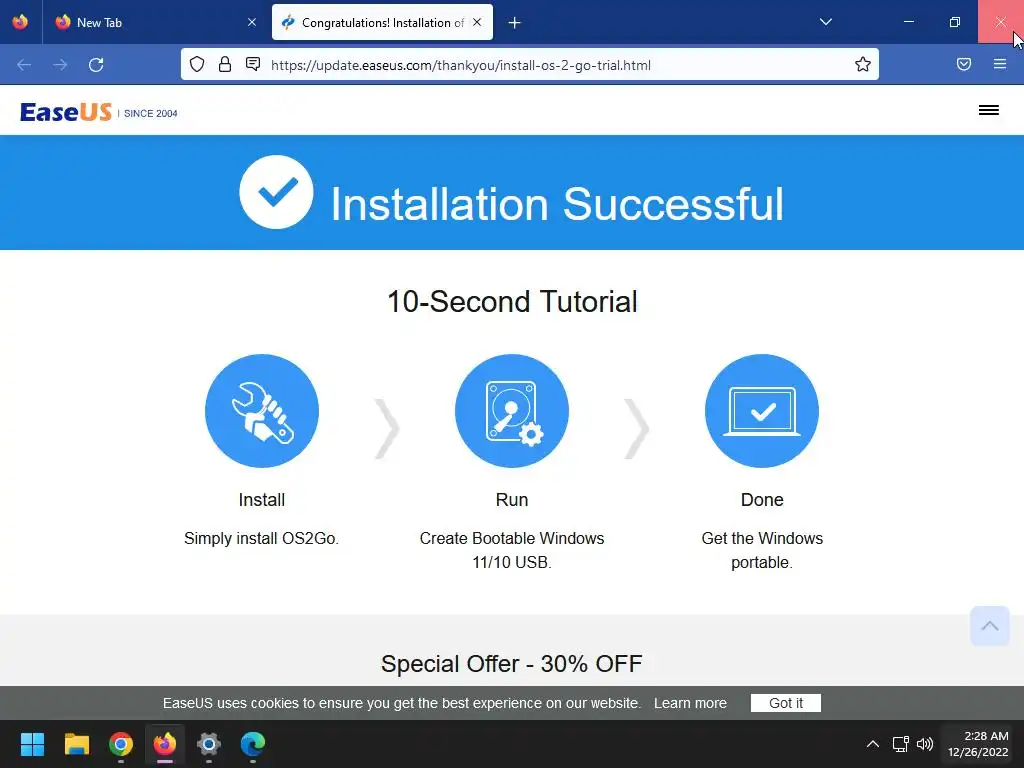Click the Firefox View icon in tab bar
1024x768 pixels.
pyautogui.click(x=20, y=22)
